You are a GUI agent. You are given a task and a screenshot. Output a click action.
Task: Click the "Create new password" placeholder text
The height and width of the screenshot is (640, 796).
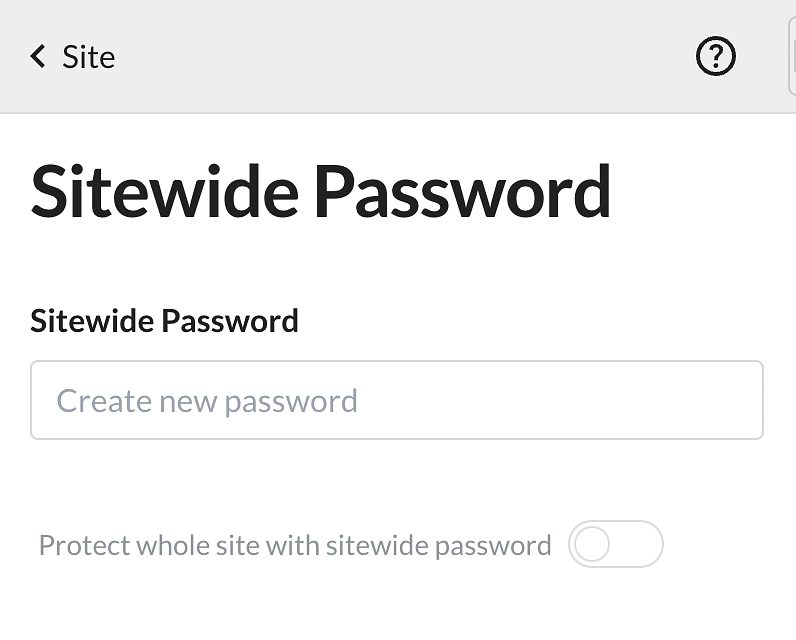(x=207, y=401)
